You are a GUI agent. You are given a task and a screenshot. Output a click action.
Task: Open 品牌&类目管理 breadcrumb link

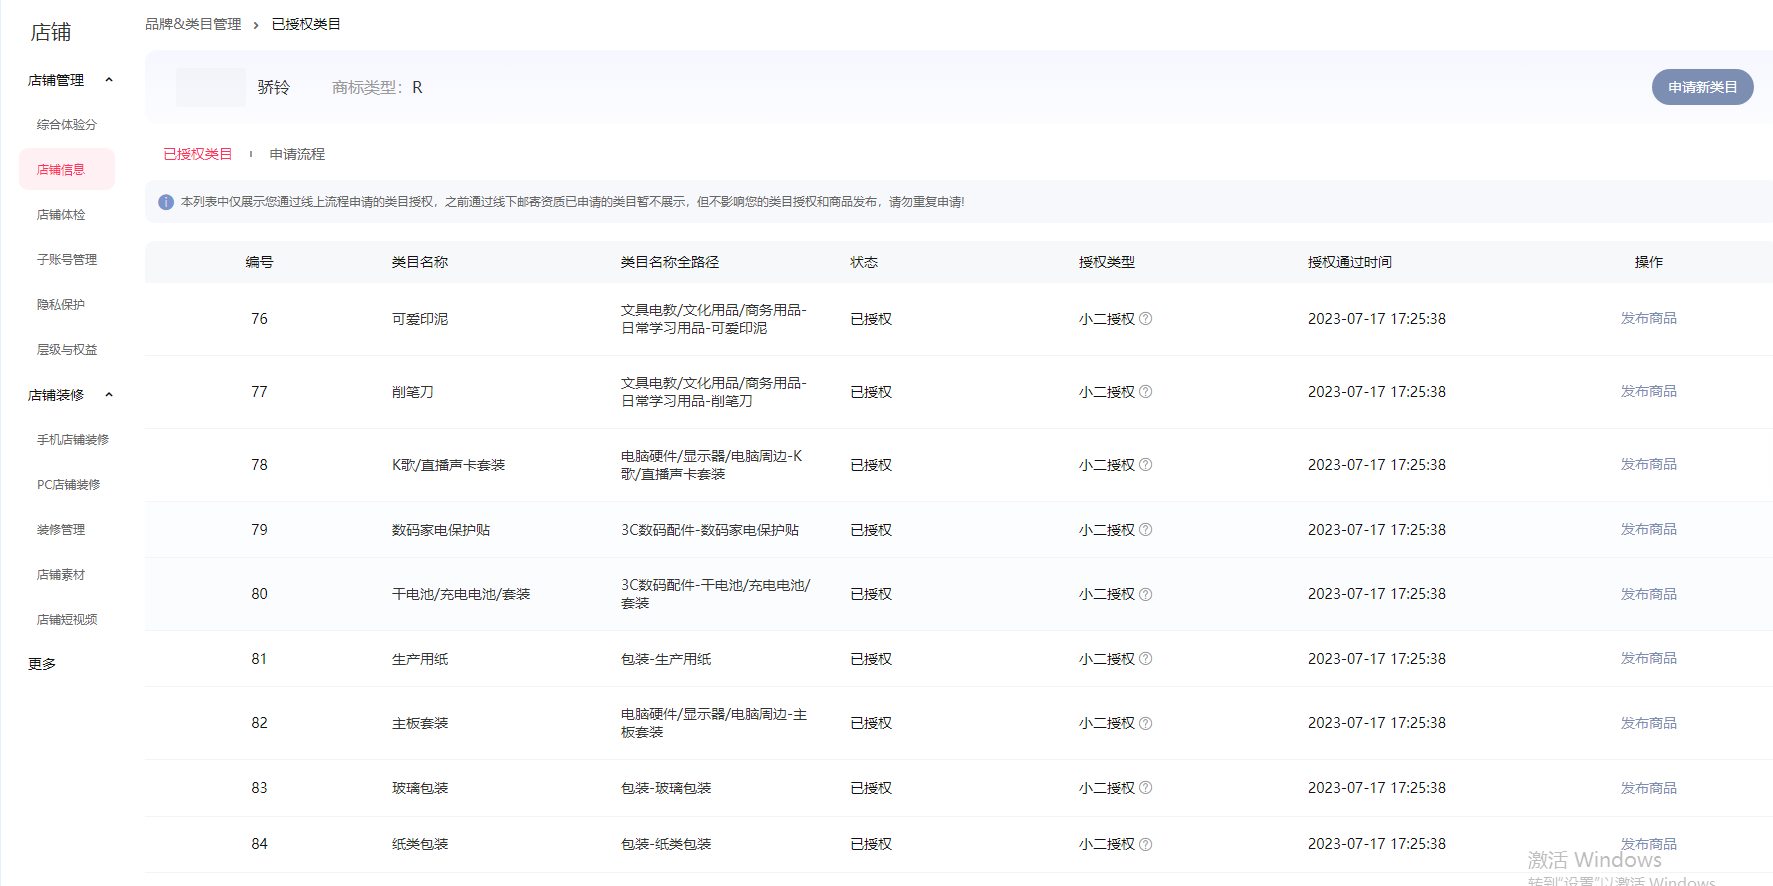193,24
